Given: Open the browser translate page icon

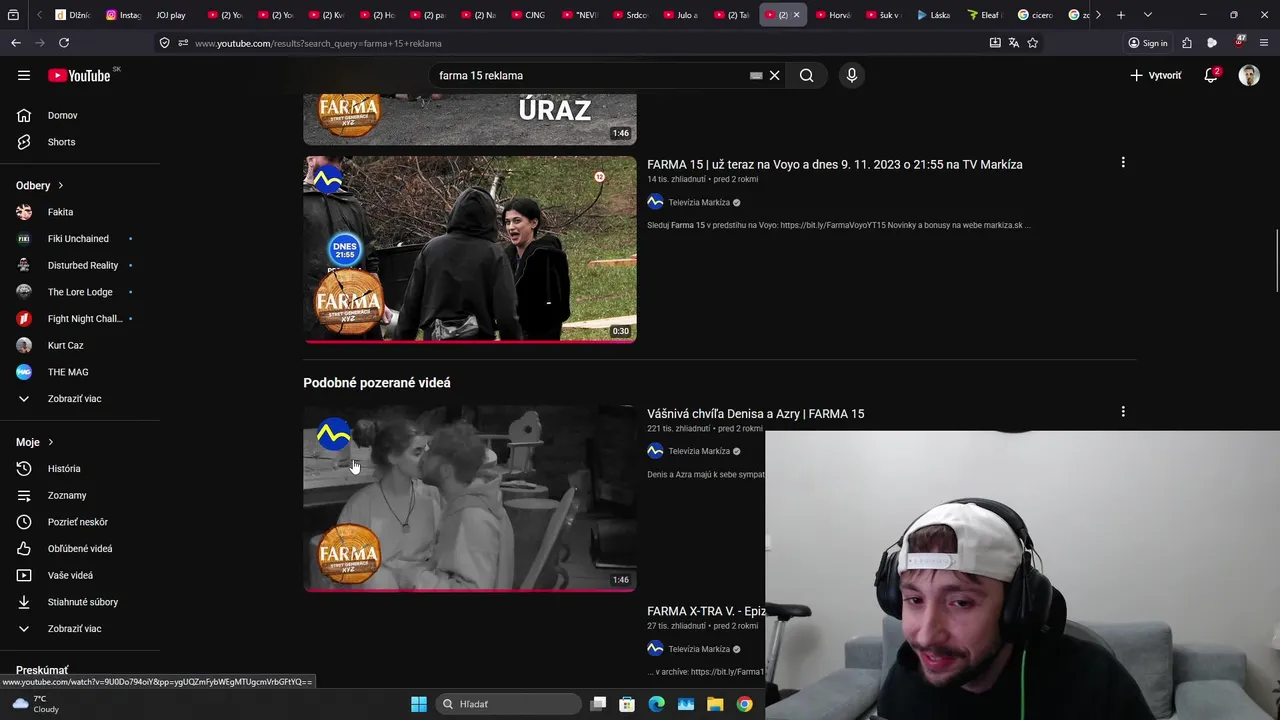Looking at the screenshot, I should (x=1014, y=43).
